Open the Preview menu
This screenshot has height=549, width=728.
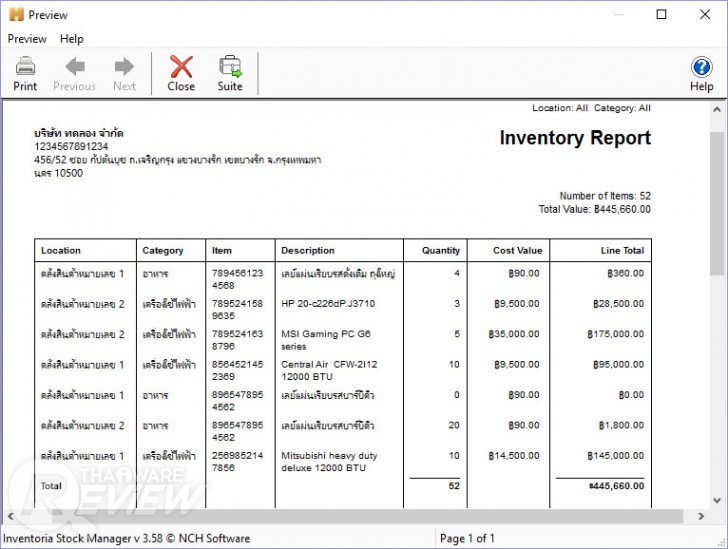pyautogui.click(x=27, y=39)
